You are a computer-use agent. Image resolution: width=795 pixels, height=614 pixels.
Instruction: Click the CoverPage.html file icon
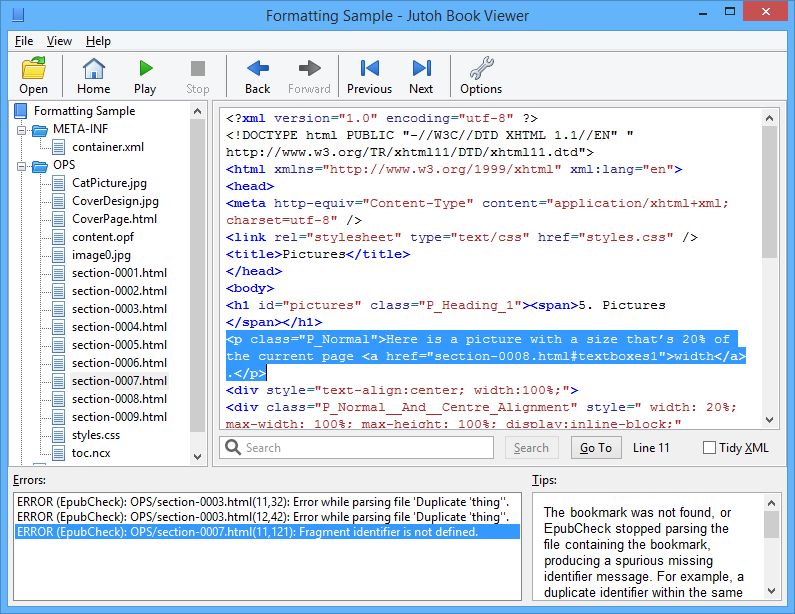tap(59, 219)
